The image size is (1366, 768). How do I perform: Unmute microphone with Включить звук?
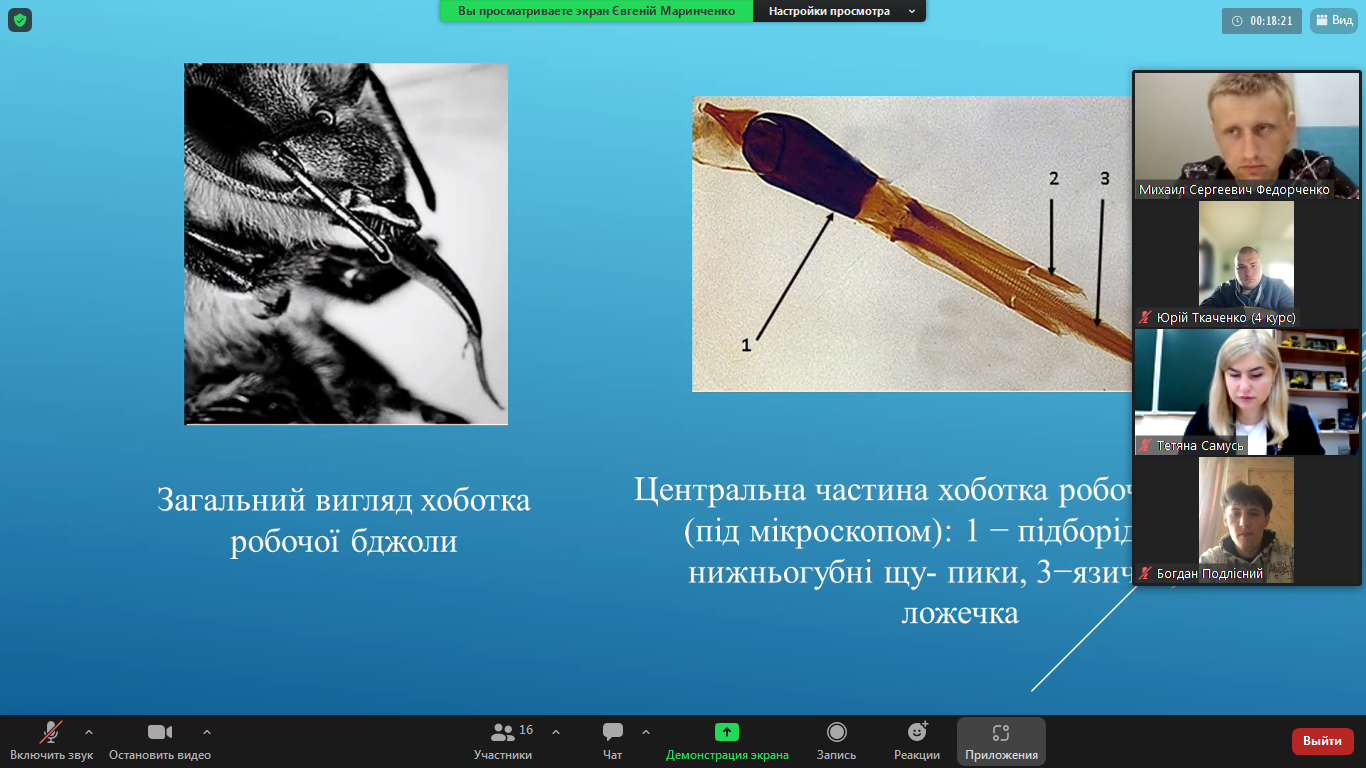tap(51, 740)
